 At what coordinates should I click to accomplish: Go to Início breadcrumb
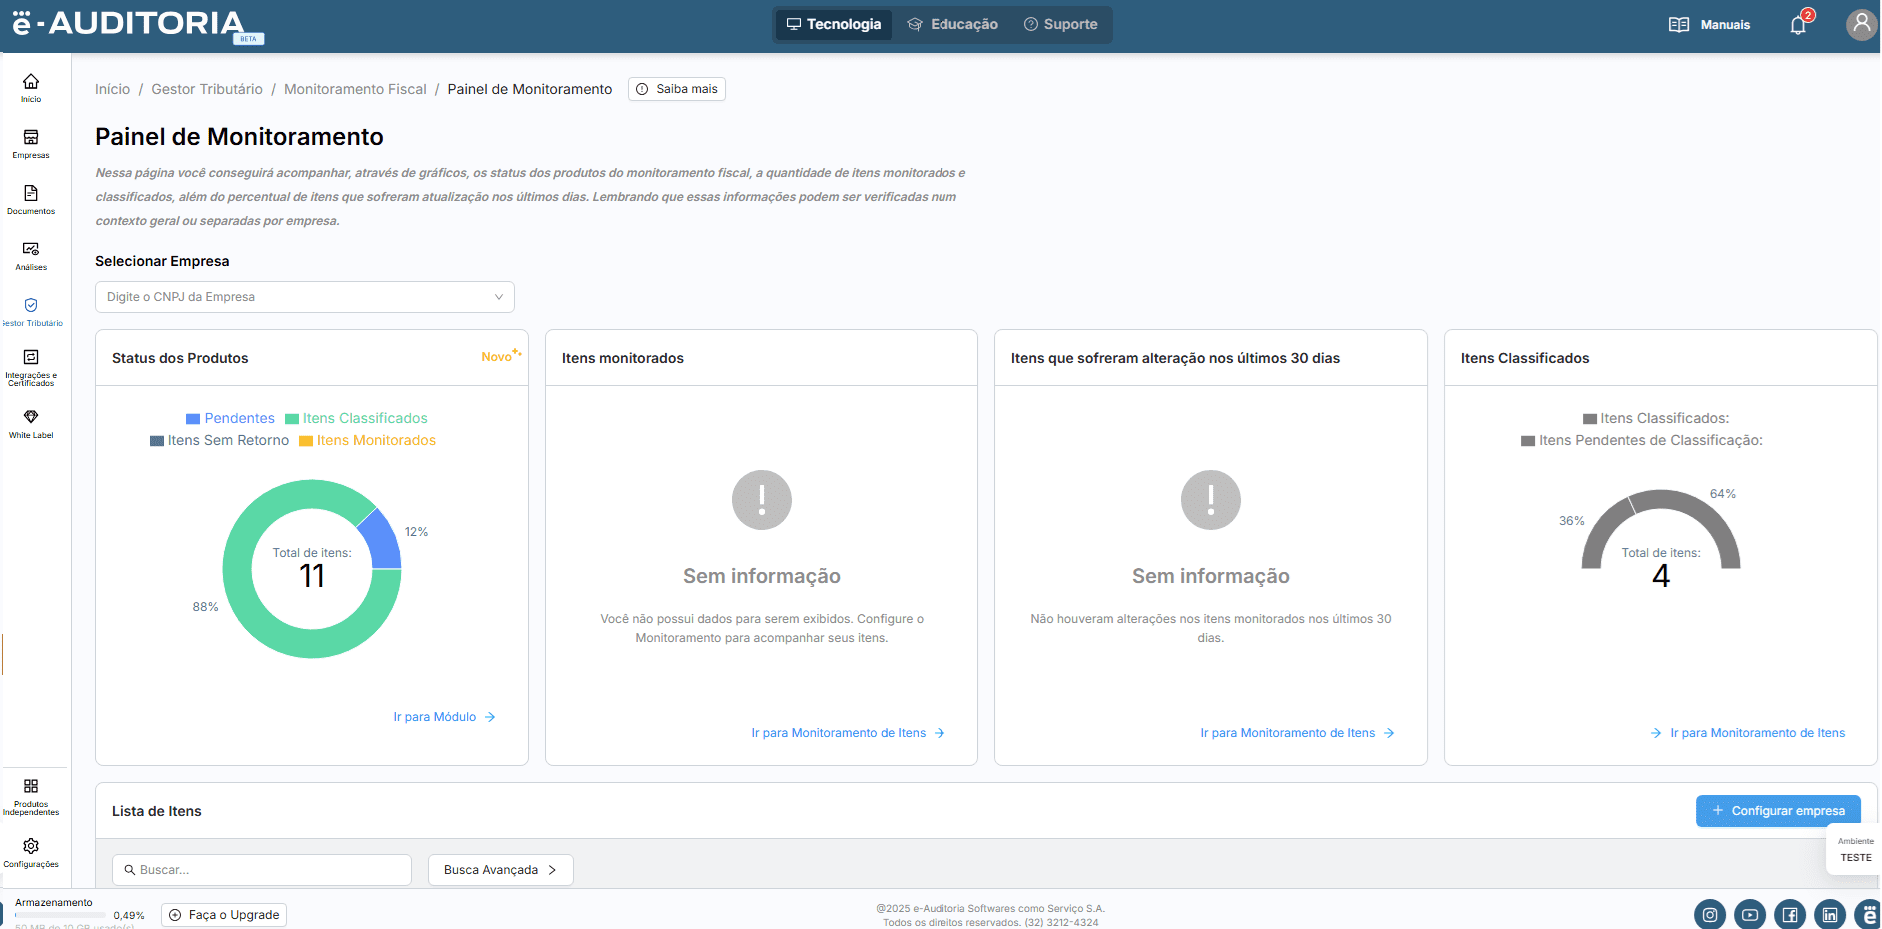[x=113, y=89]
